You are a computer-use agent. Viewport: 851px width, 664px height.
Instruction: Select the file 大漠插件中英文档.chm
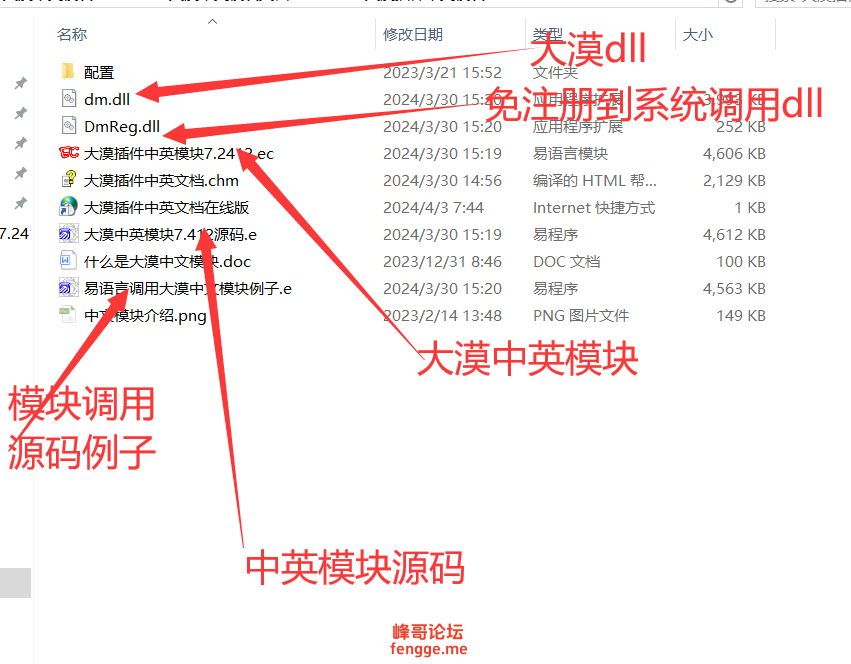click(x=161, y=180)
